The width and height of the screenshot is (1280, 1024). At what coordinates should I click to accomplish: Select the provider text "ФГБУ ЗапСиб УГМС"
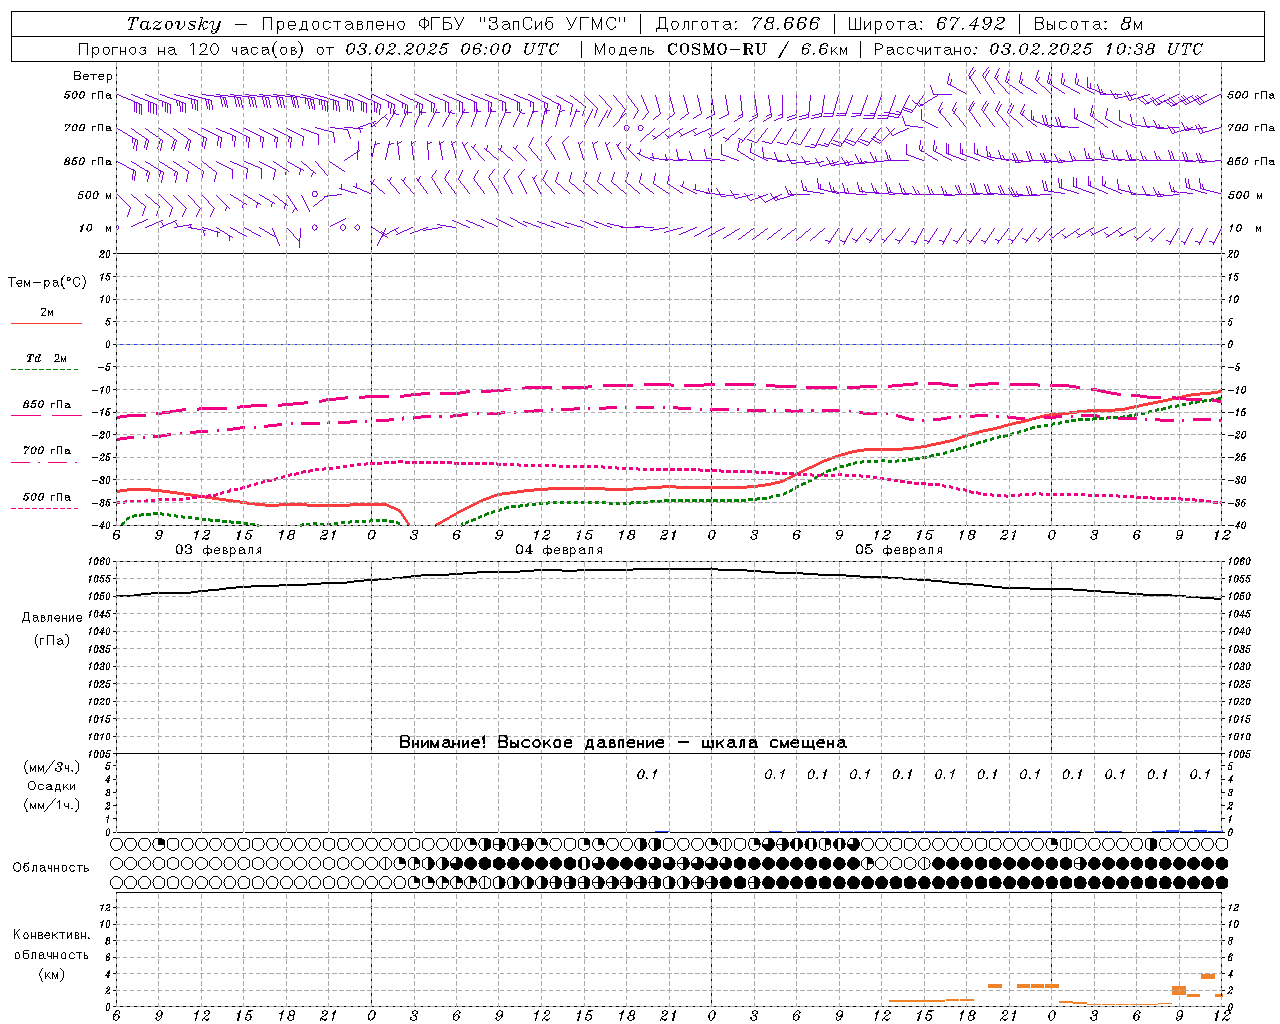click(x=522, y=24)
